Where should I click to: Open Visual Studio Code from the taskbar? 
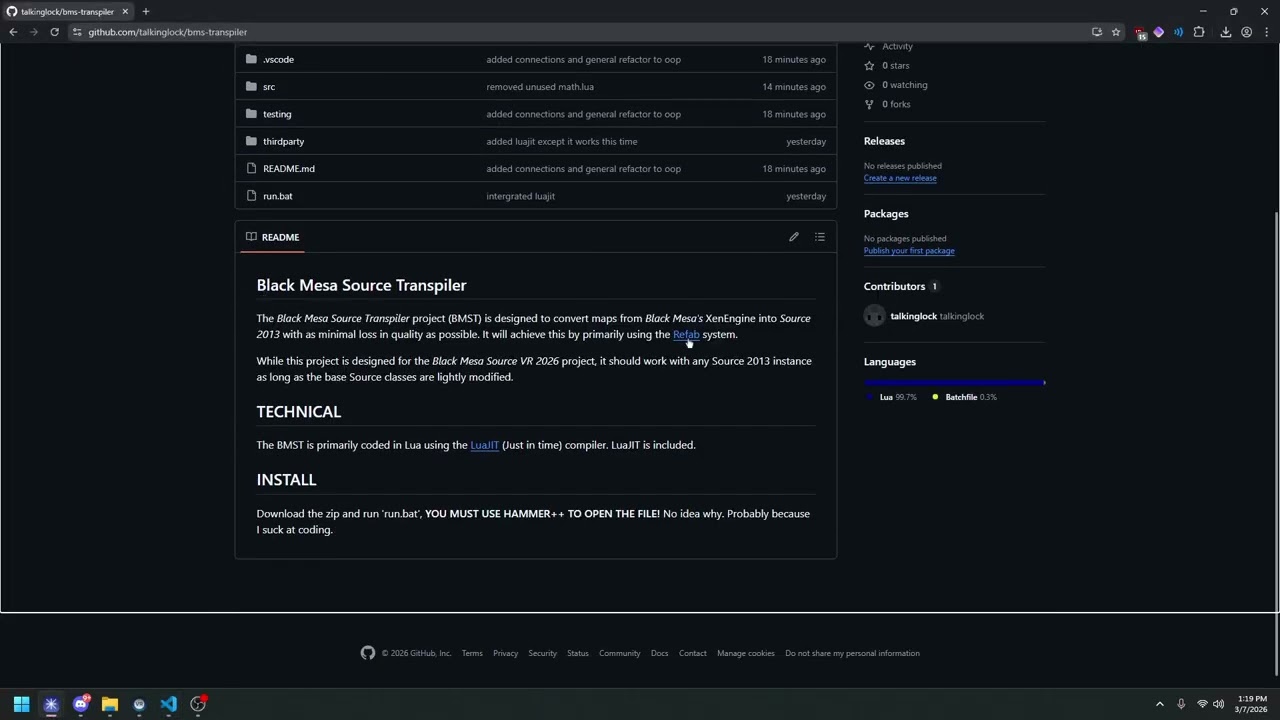(168, 704)
